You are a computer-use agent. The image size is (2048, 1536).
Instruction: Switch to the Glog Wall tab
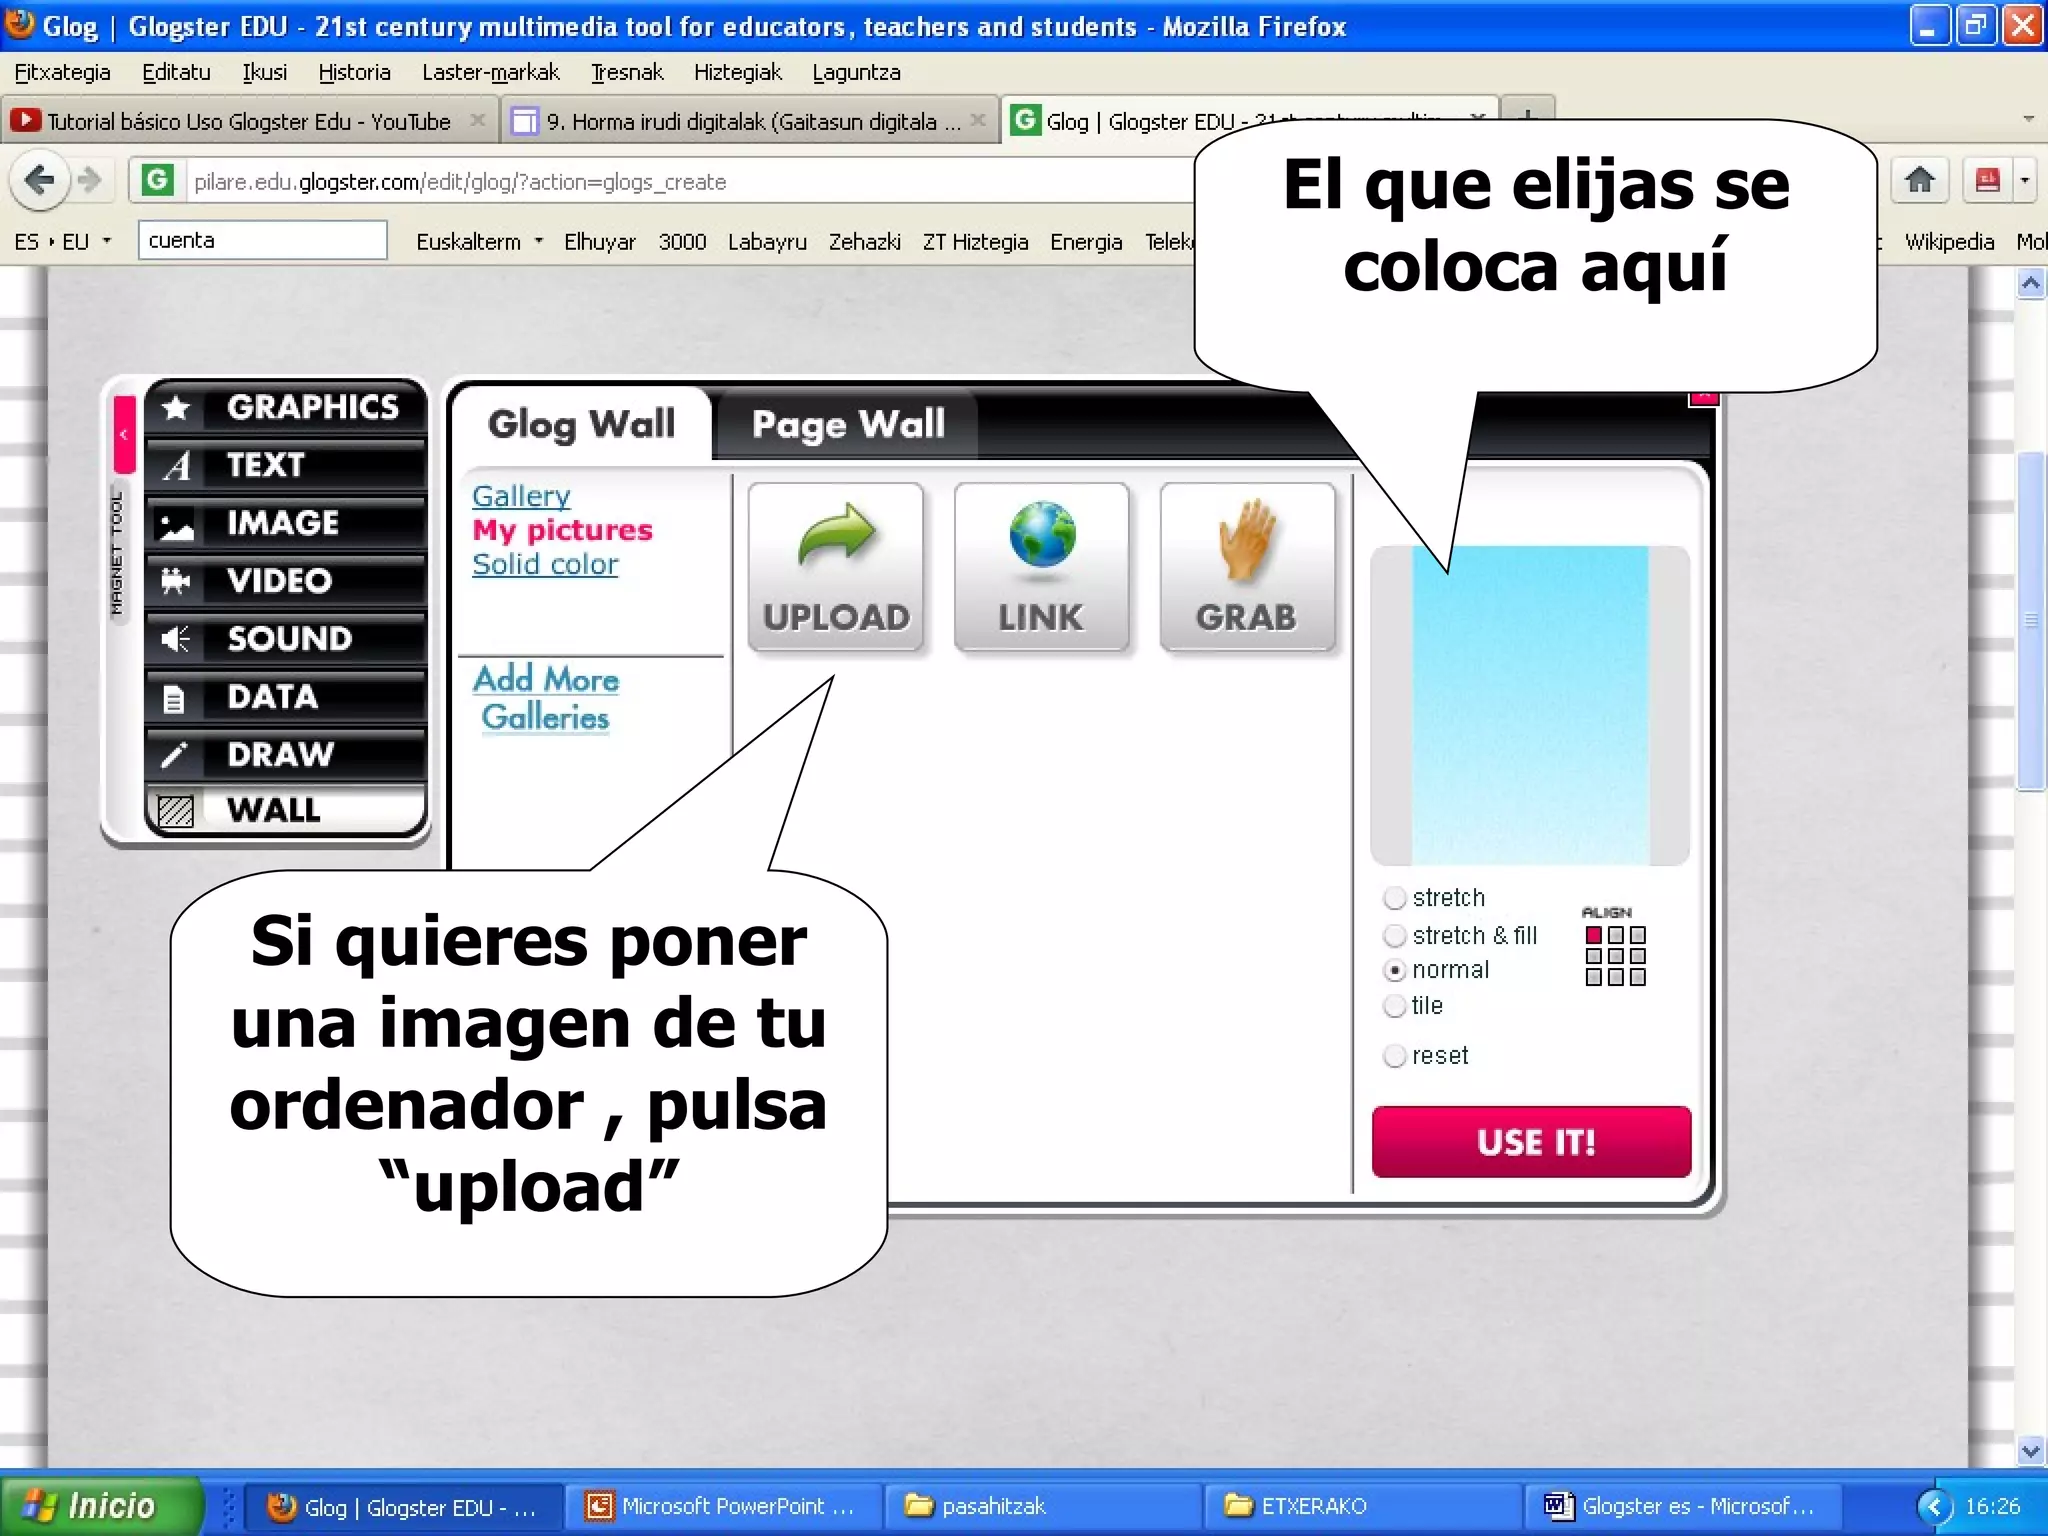[581, 424]
